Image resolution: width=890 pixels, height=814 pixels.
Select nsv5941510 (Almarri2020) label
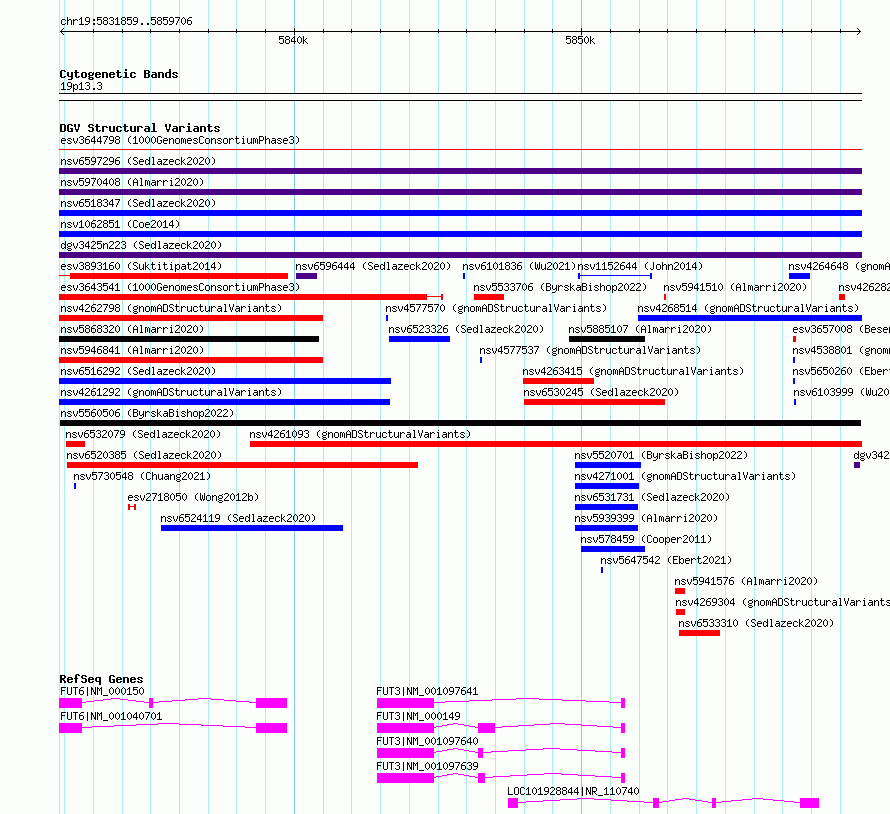coord(735,287)
